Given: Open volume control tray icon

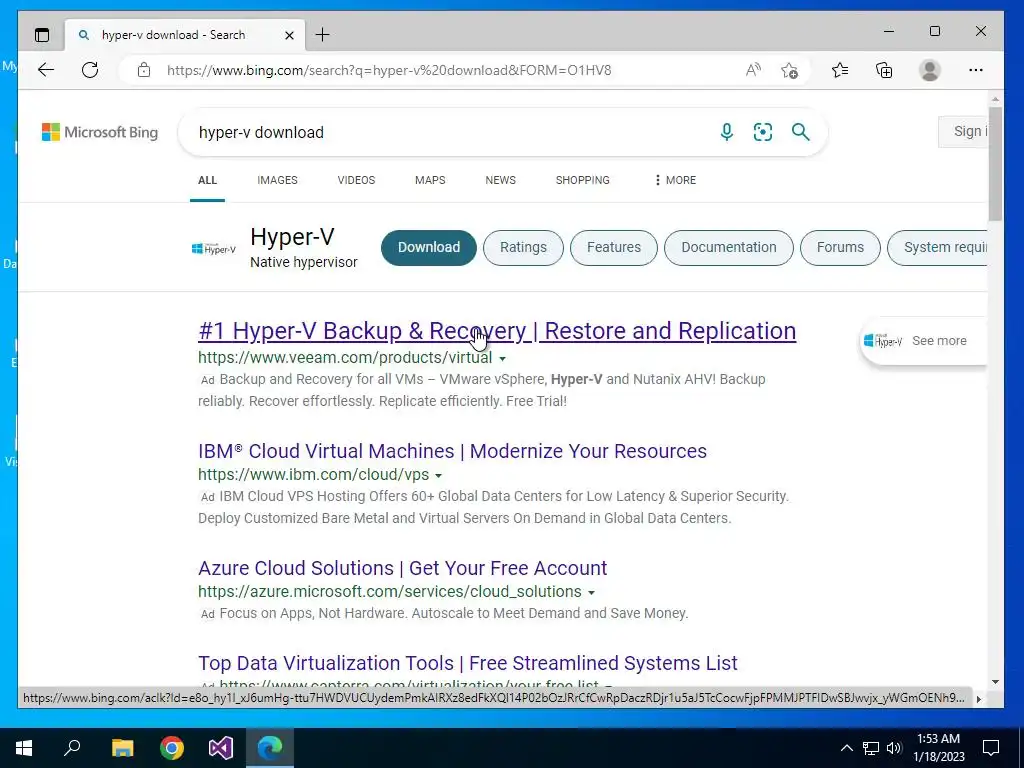Looking at the screenshot, I should [x=894, y=748].
